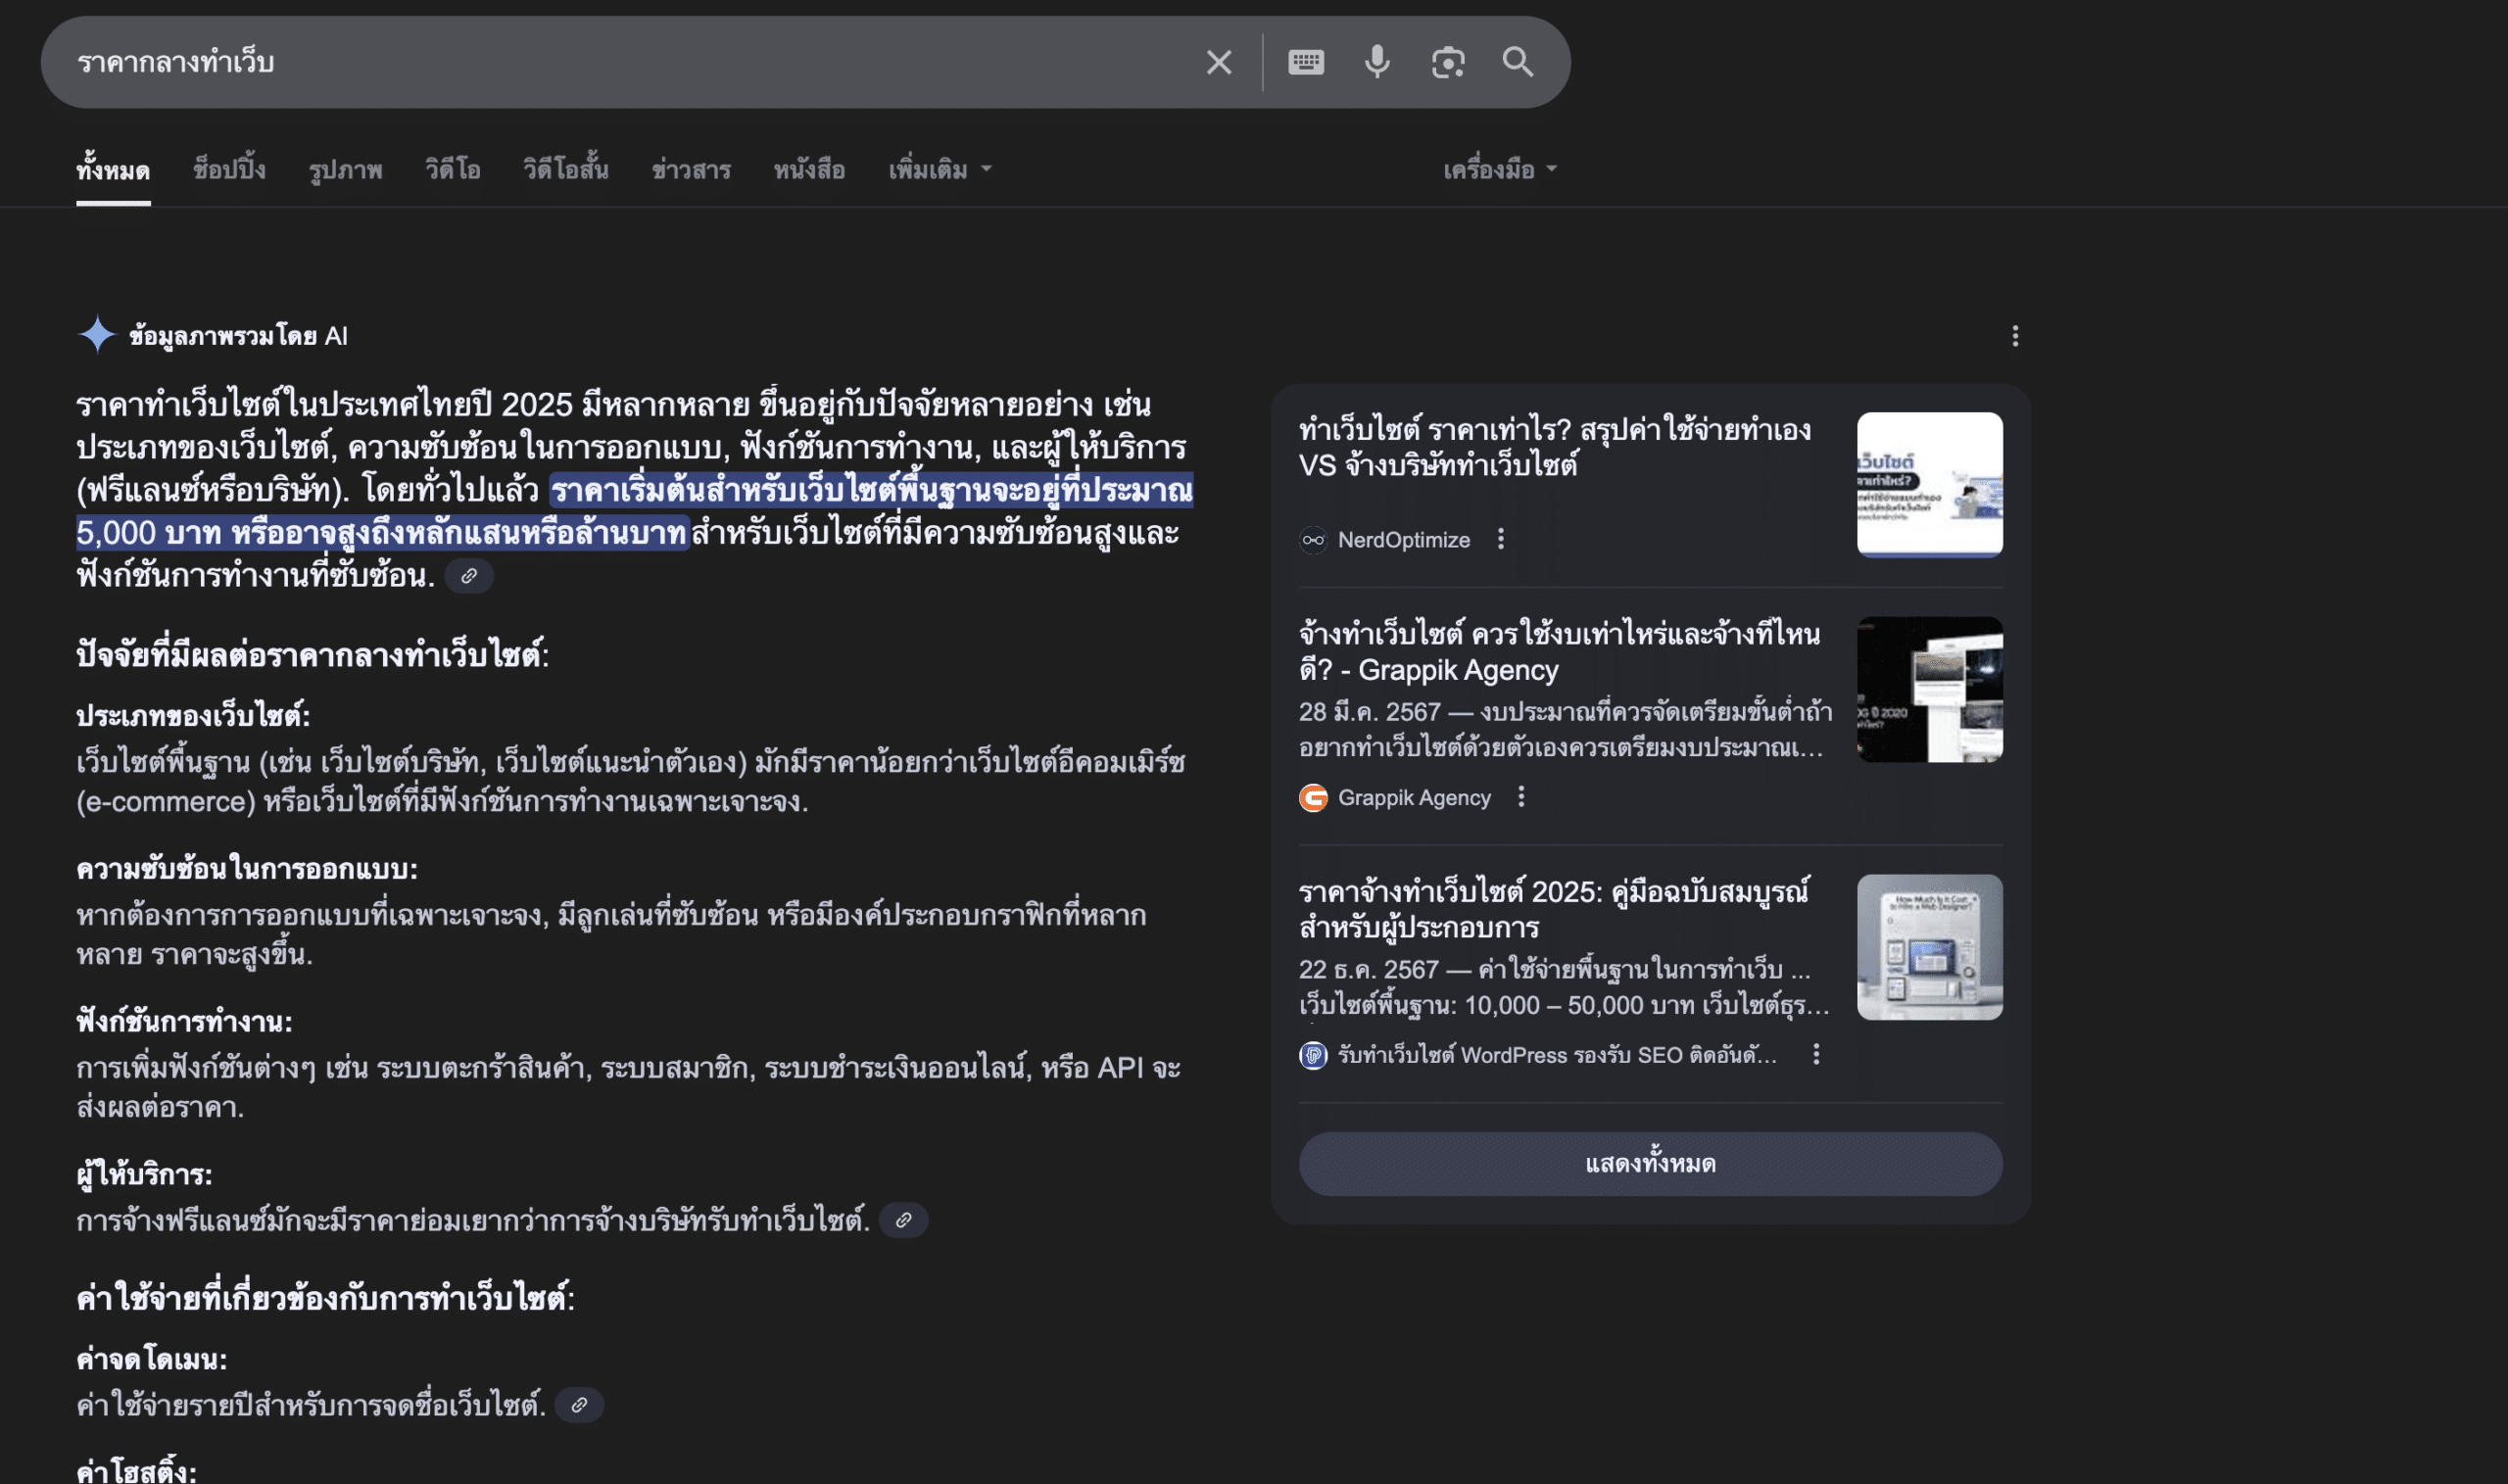Expand the เพิ่มเติม more tabs dropdown

click(x=939, y=170)
